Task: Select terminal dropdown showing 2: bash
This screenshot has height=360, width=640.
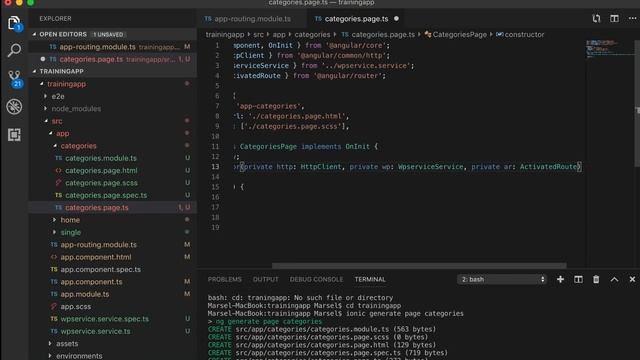Action: tap(502, 279)
